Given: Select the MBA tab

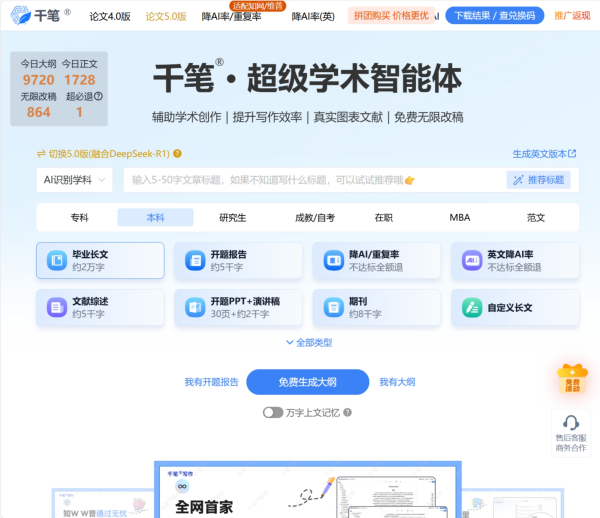Looking at the screenshot, I should pos(460,217).
